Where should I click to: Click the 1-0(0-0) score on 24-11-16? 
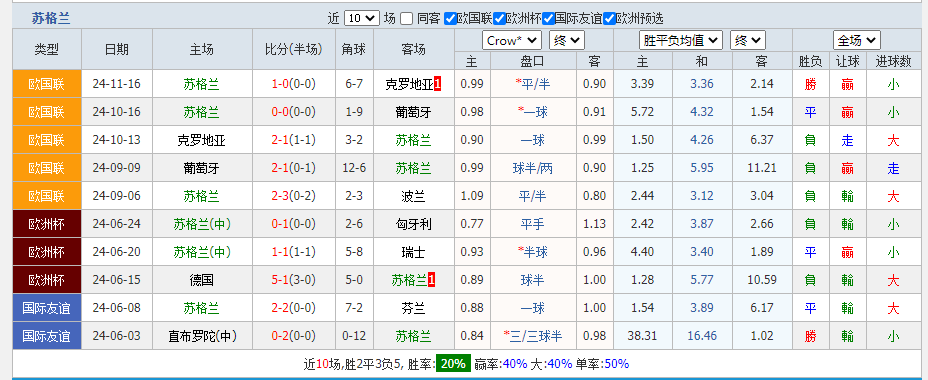tap(294, 84)
